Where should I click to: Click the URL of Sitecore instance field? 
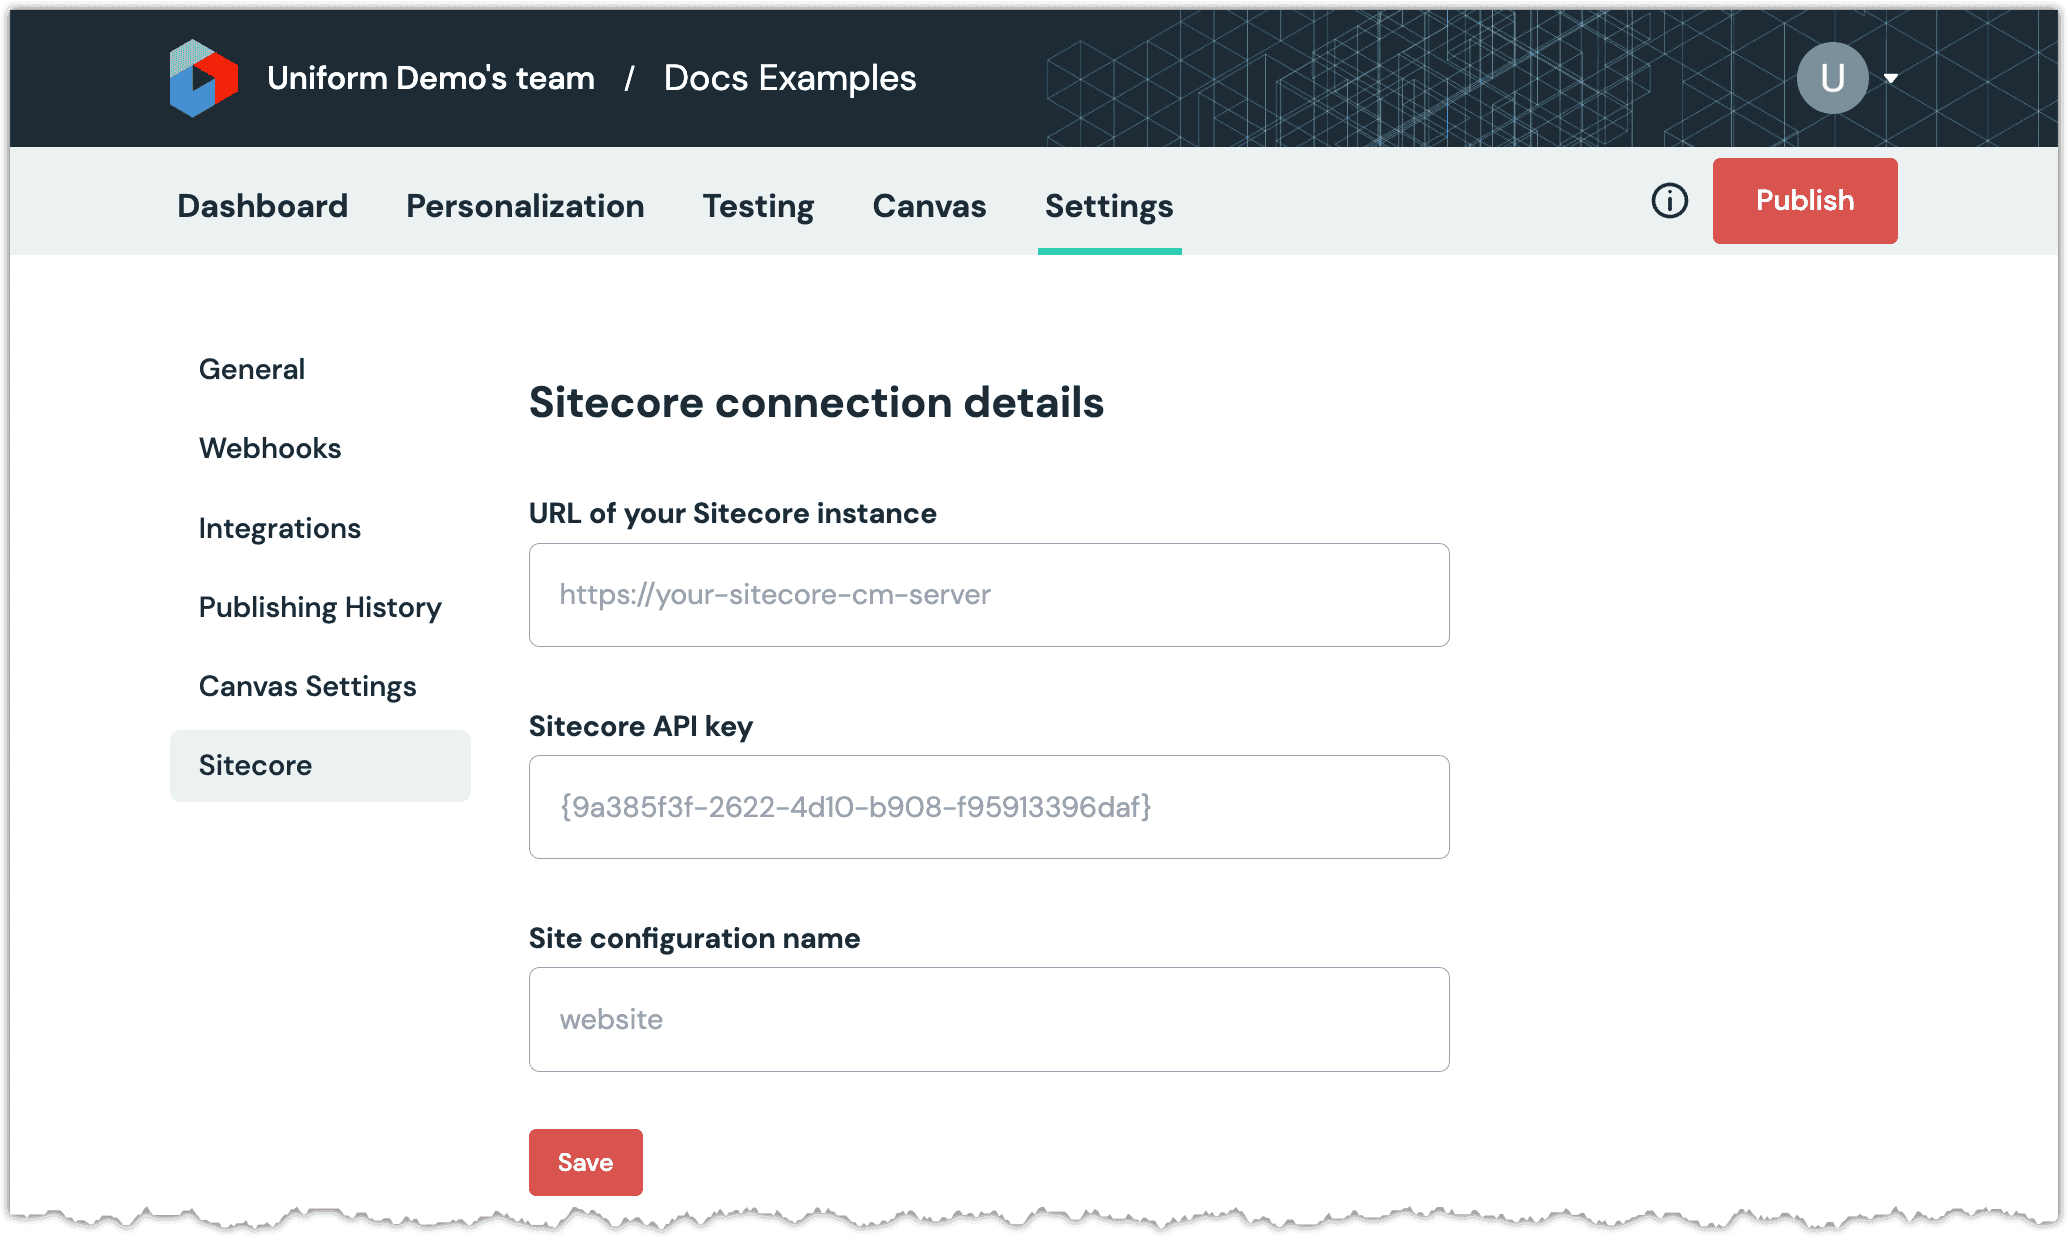point(989,595)
